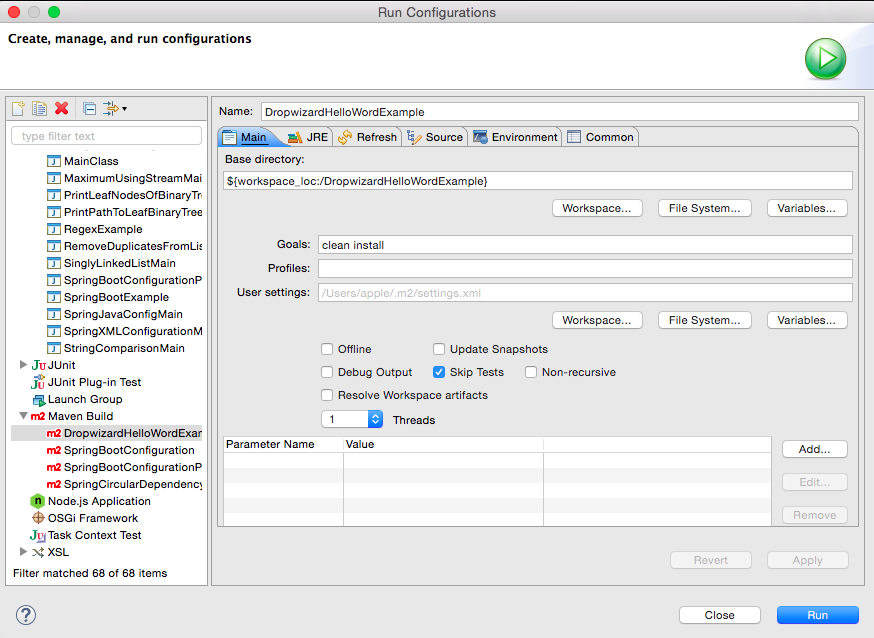Click the SinglyLinkedListMain Java icon
Viewport: 874px width, 638px height.
tap(54, 264)
